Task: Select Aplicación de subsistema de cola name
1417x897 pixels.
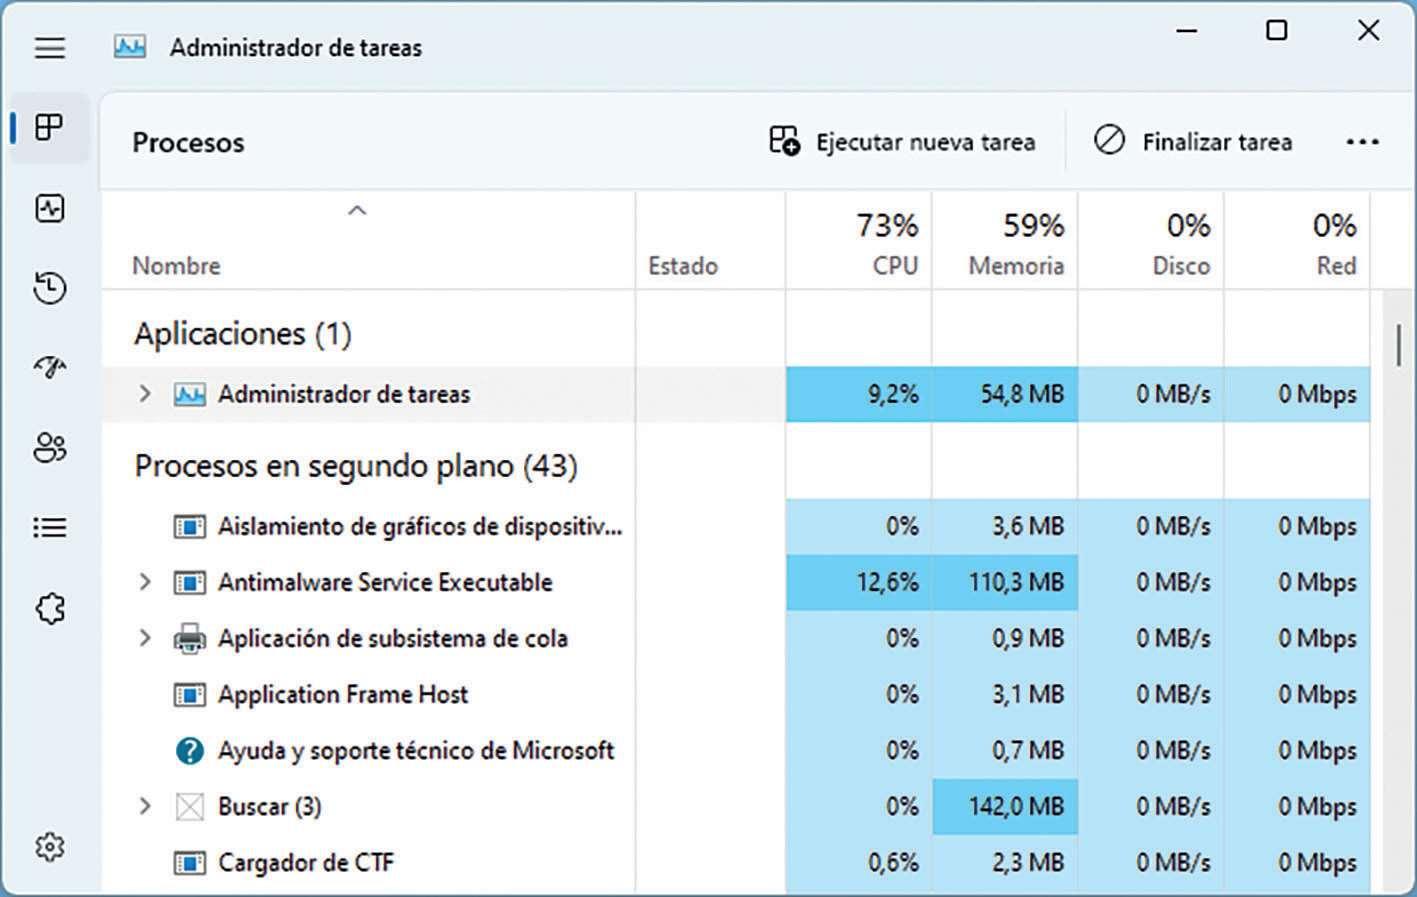Action: click(x=393, y=638)
